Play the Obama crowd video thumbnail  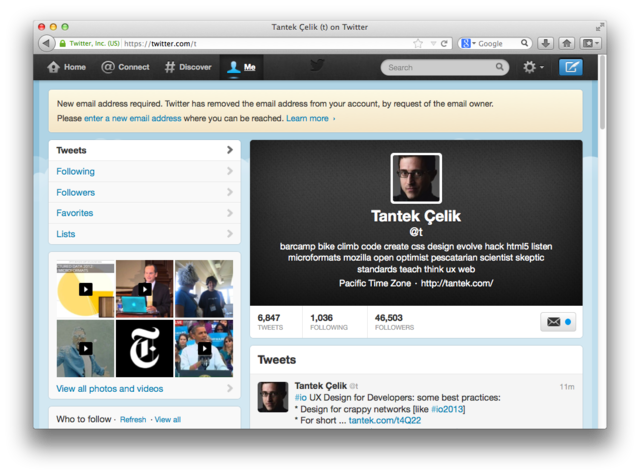point(204,348)
